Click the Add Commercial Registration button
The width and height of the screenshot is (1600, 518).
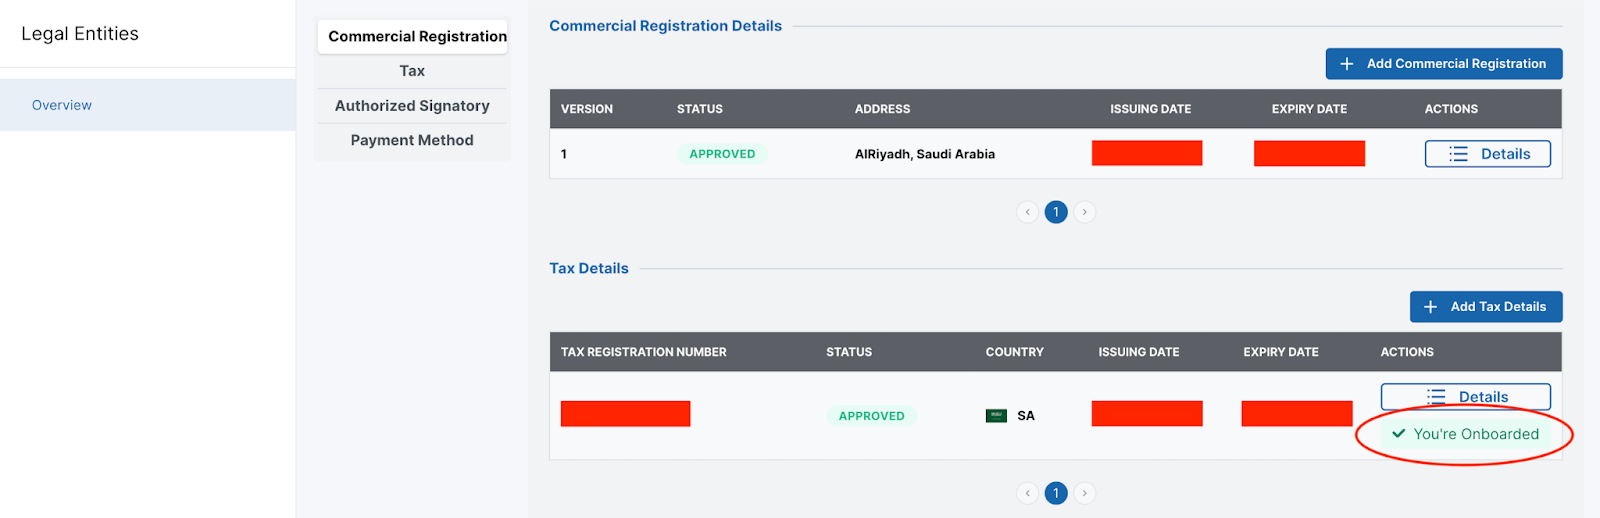pos(1444,64)
